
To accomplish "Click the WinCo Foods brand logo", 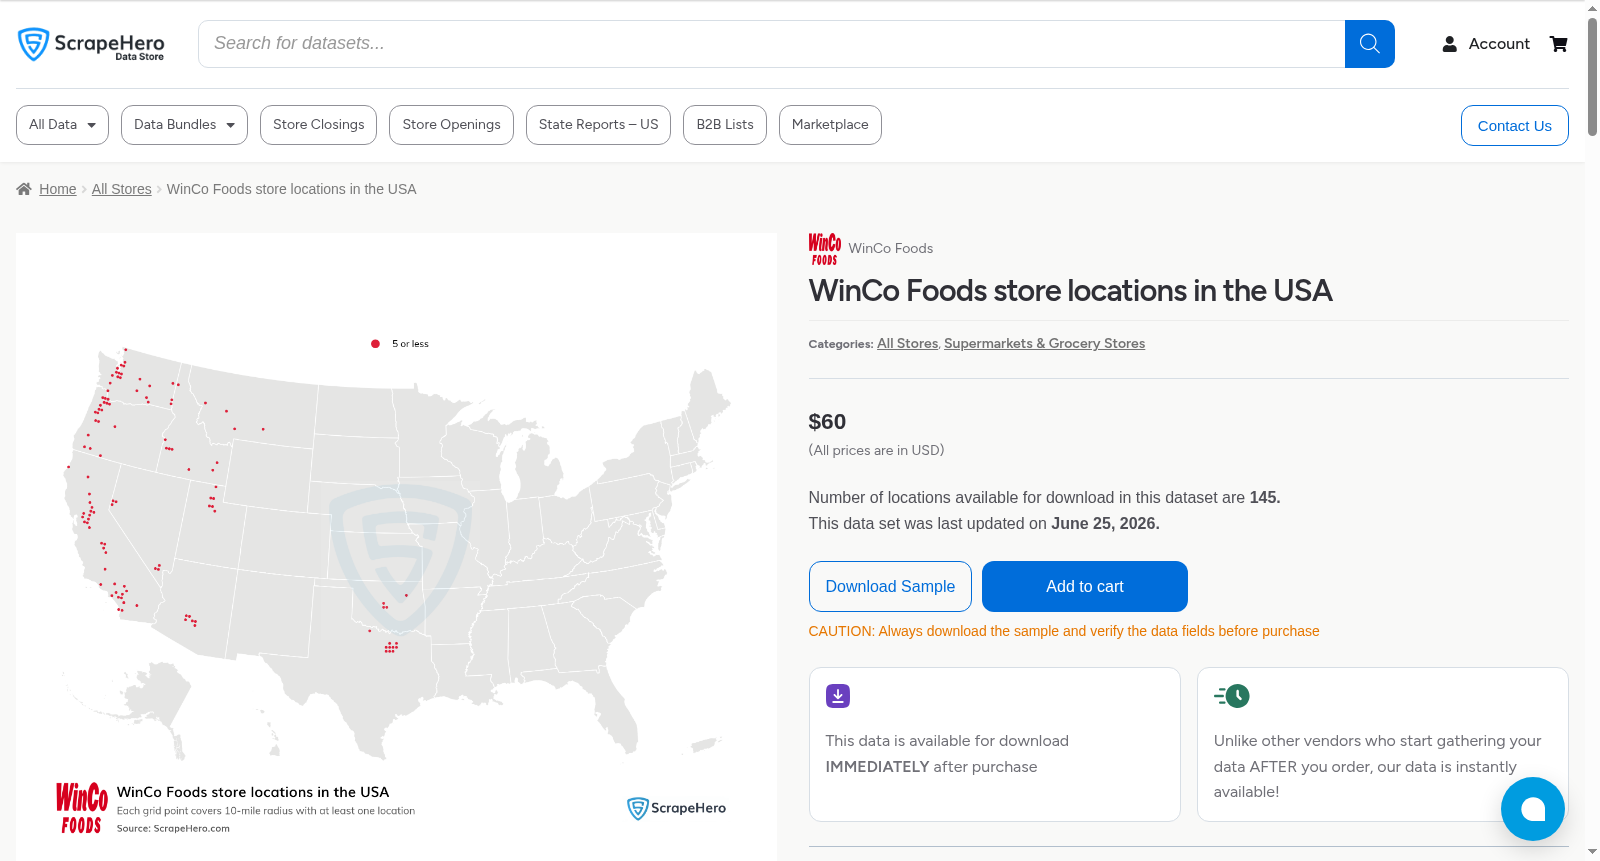I will point(825,249).
